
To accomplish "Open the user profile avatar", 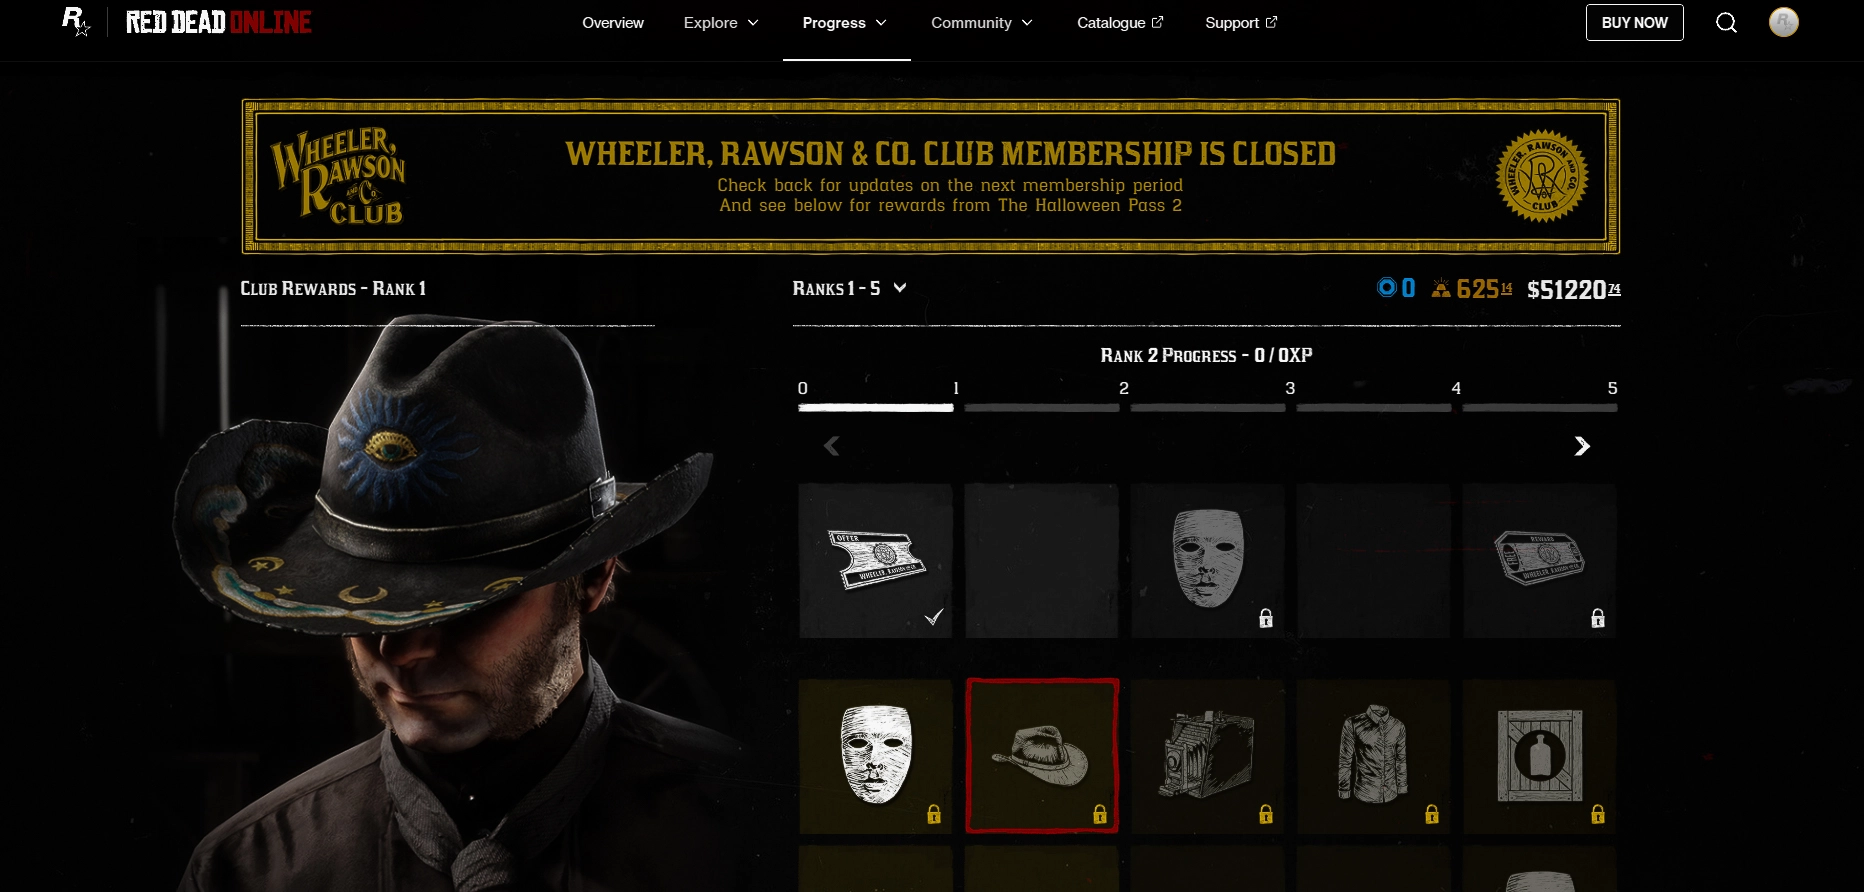I will pos(1783,22).
